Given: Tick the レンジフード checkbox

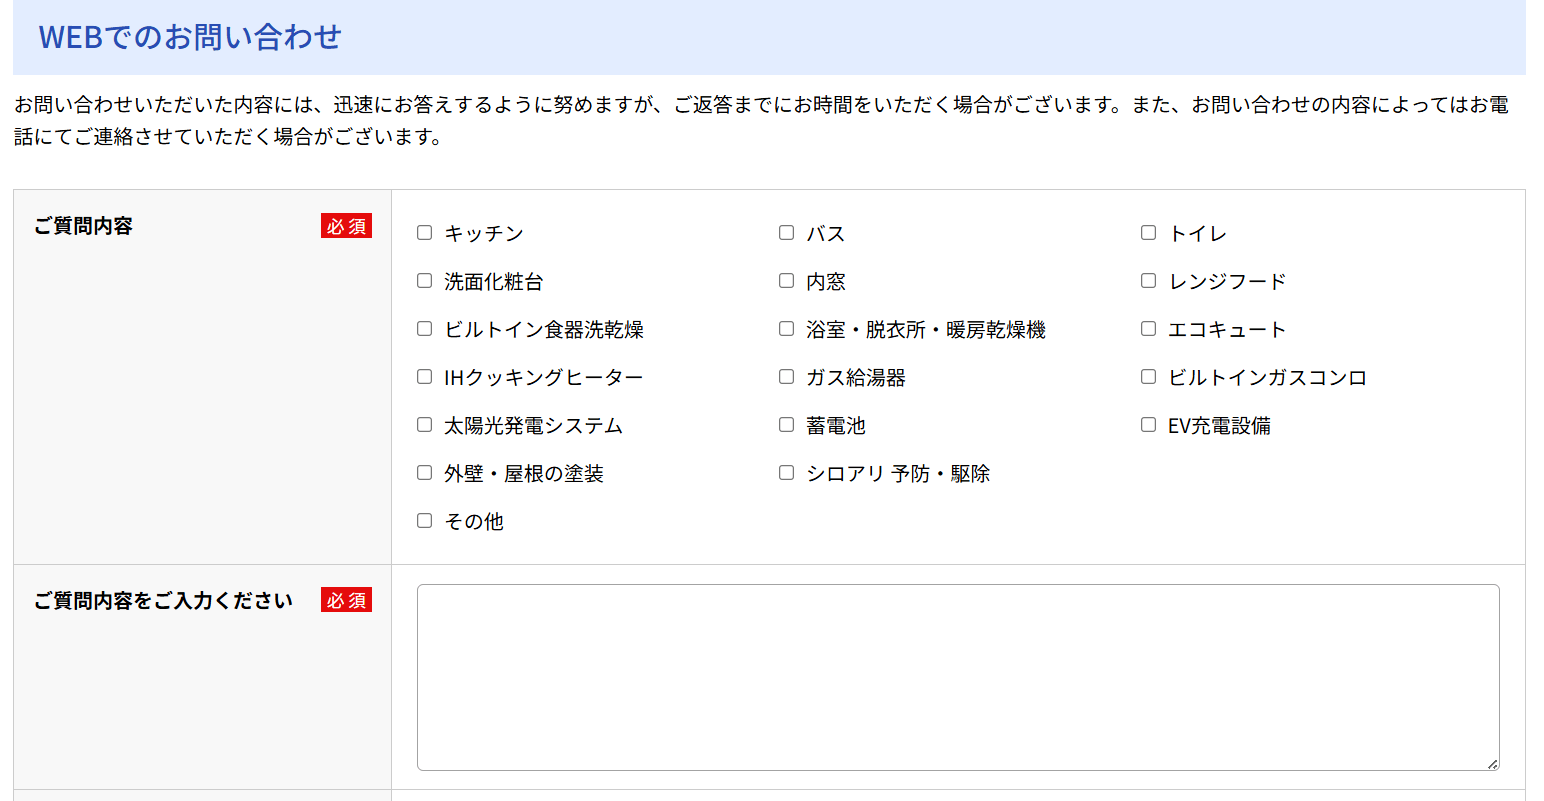Looking at the screenshot, I should [x=1149, y=281].
